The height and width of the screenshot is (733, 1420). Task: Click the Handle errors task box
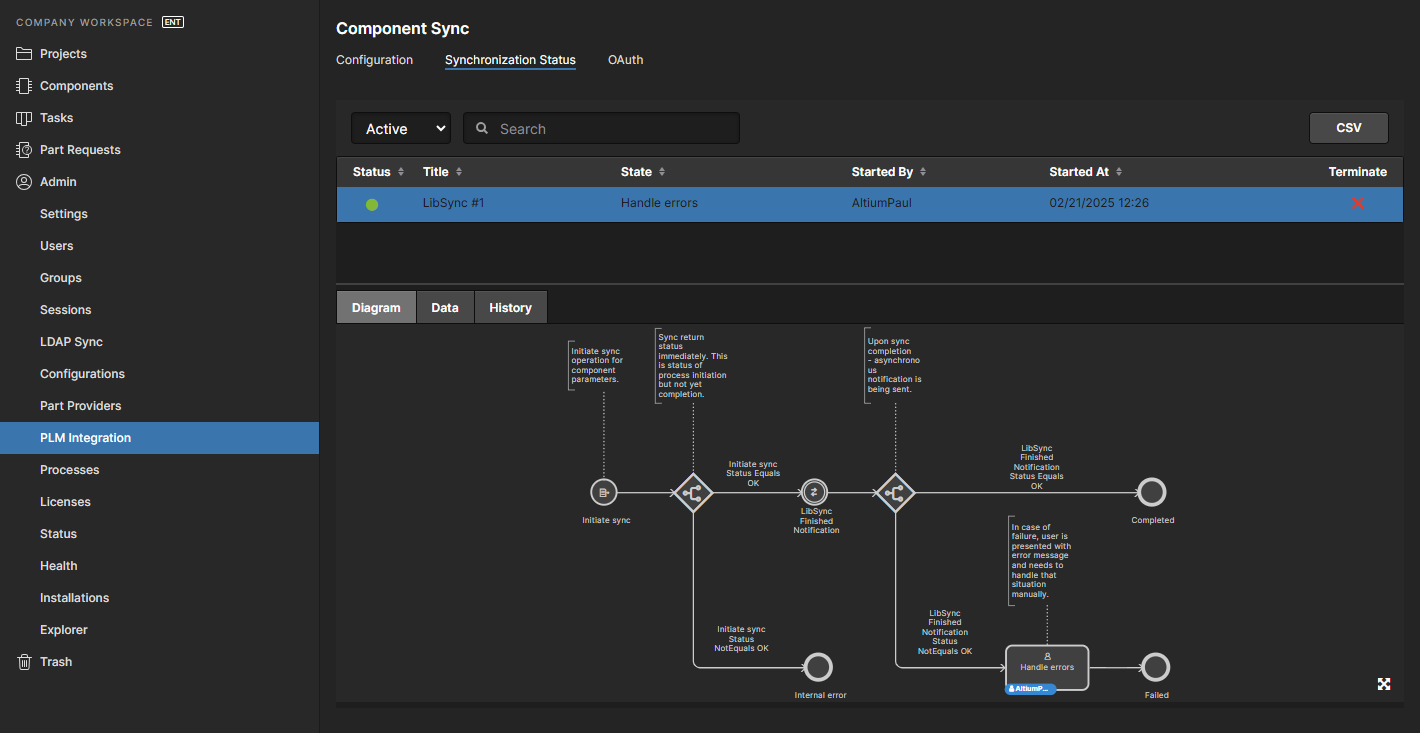click(1046, 666)
